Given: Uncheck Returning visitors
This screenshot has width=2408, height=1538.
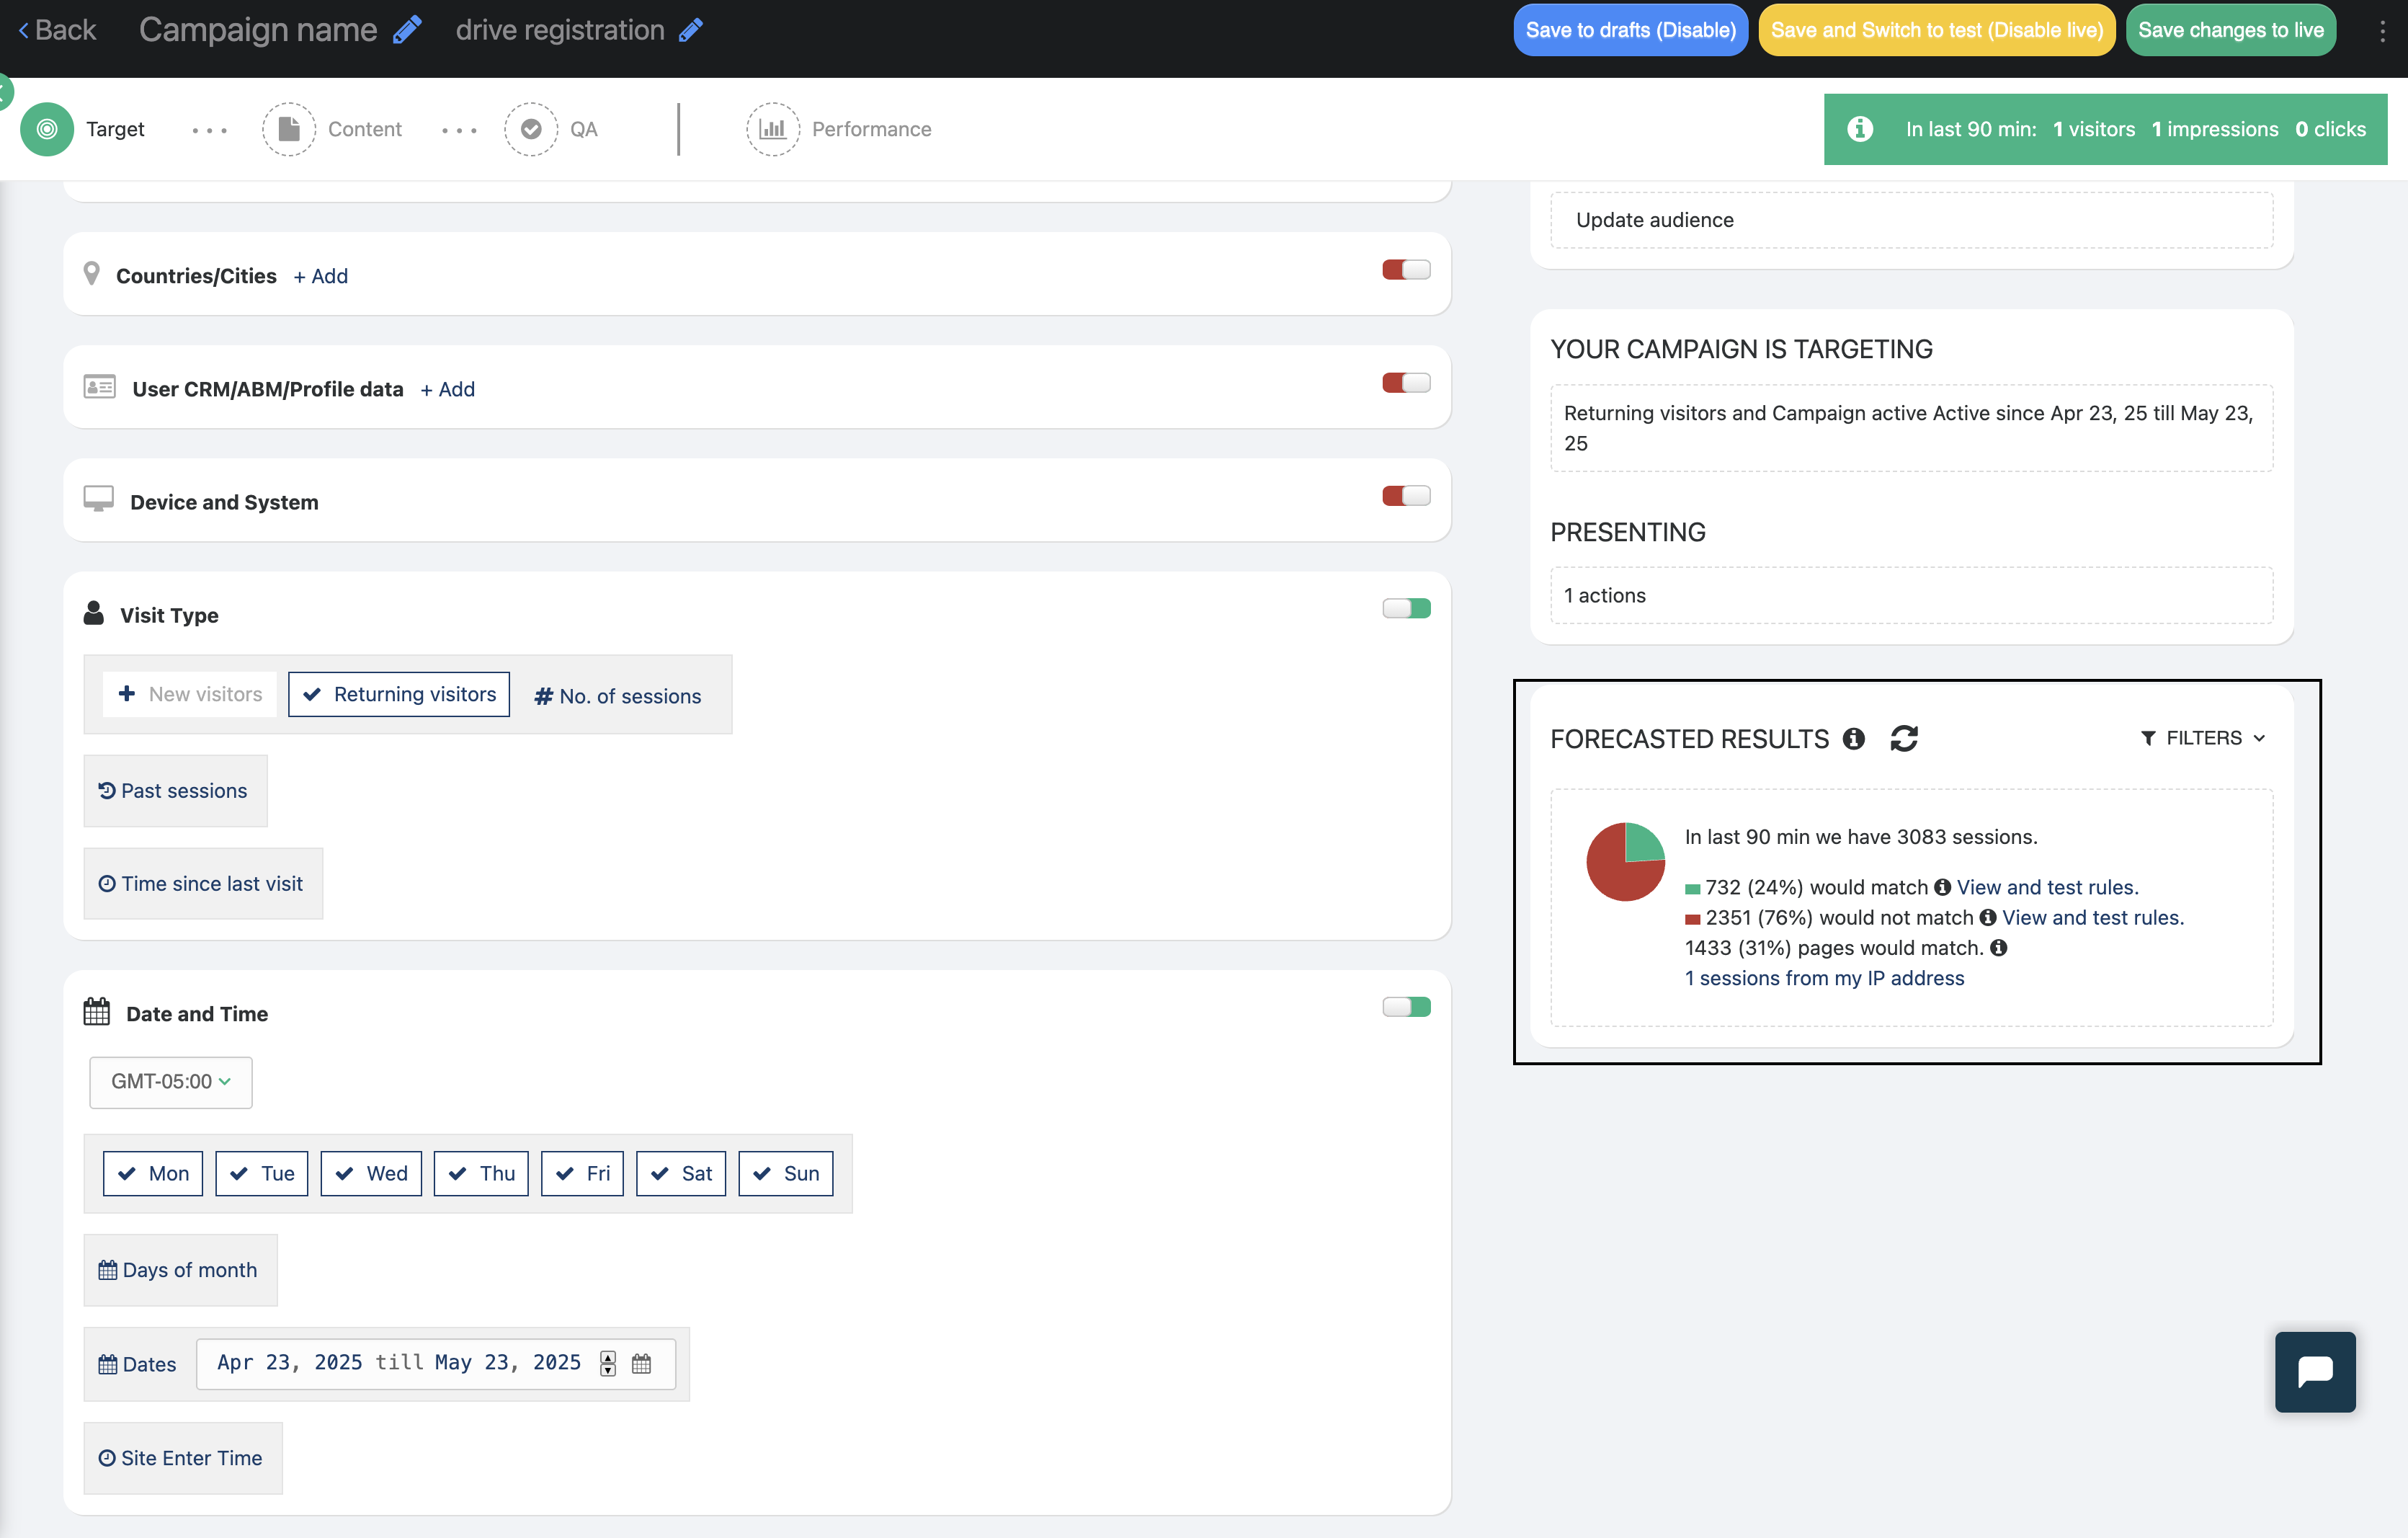Looking at the screenshot, I should 399,694.
